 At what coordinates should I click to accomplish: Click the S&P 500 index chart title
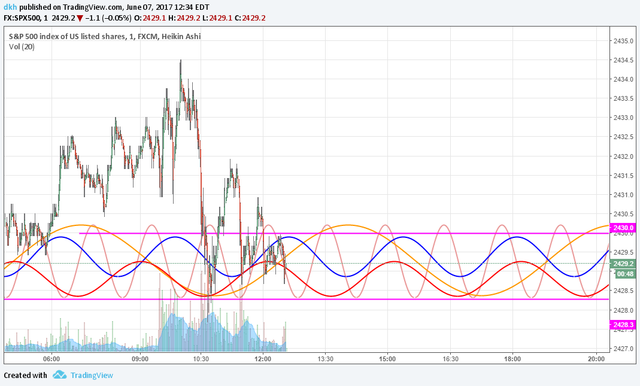pos(105,36)
